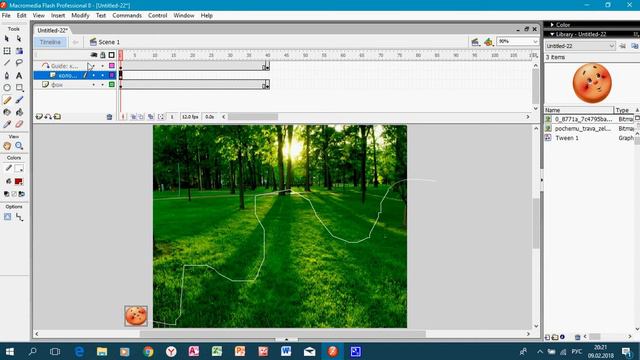This screenshot has width=640, height=360.
Task: Open library document dropdown Untitled-22
Action: (580, 46)
